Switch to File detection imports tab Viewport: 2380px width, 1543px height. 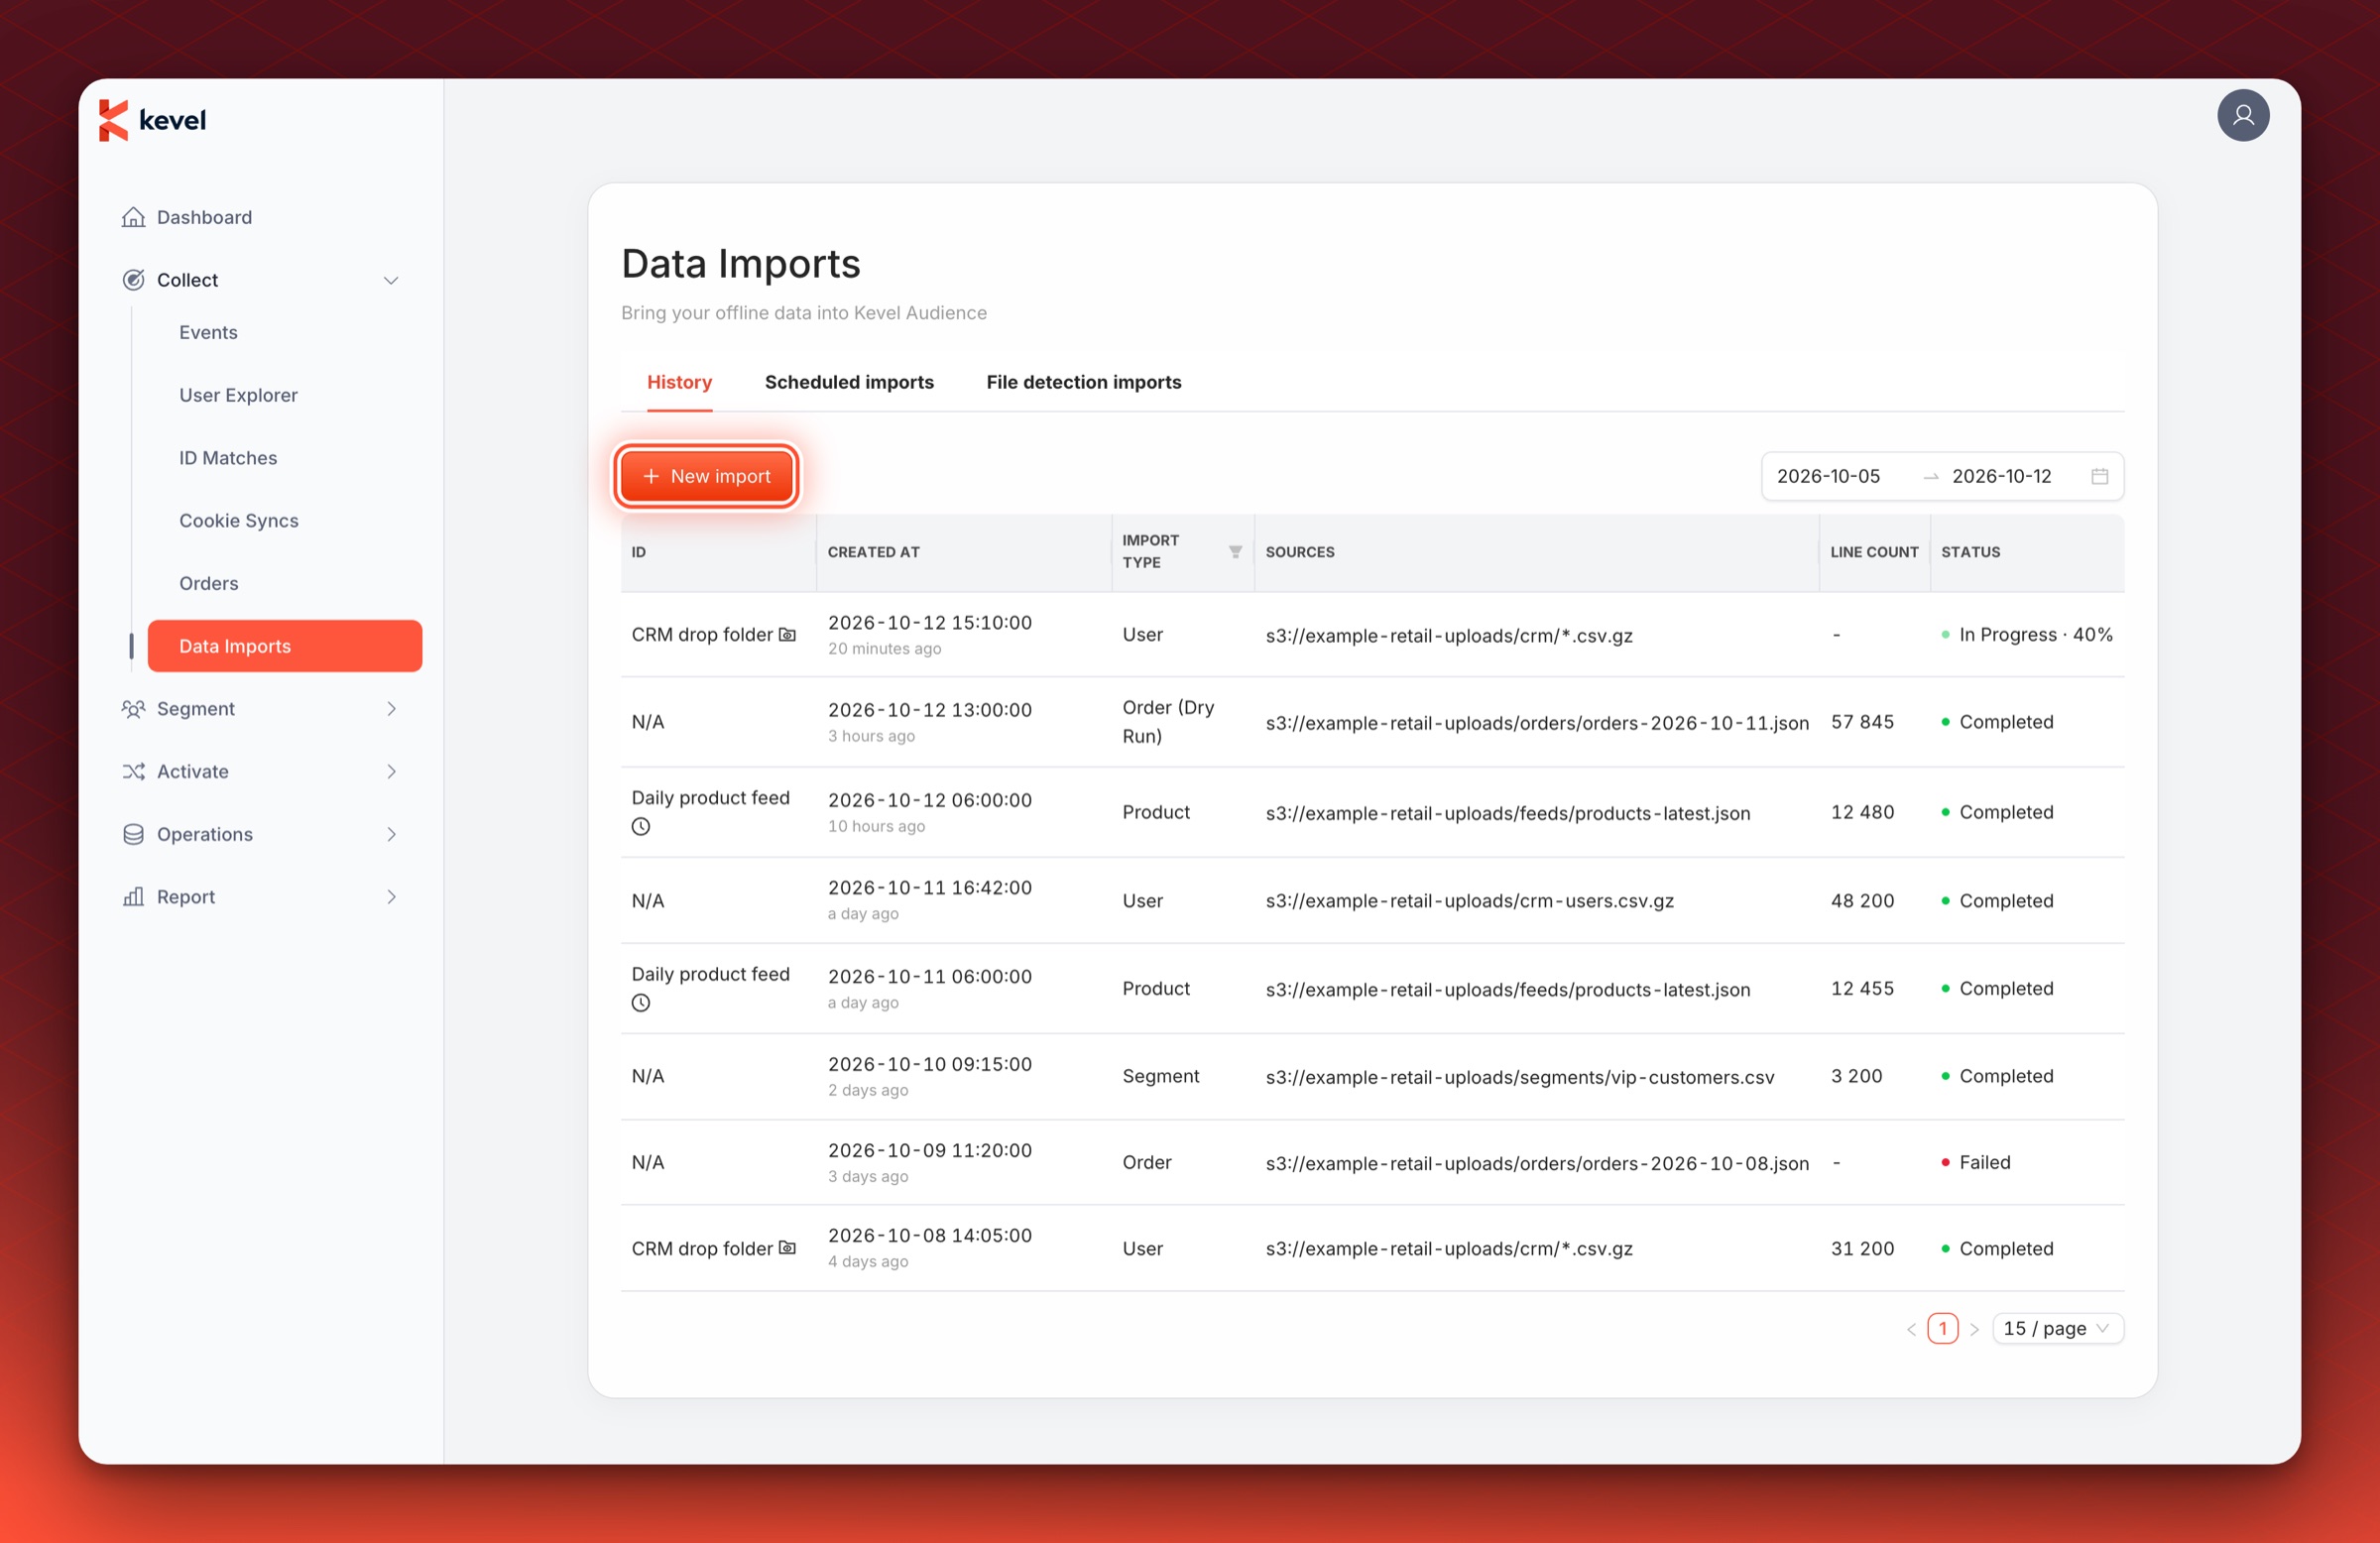[x=1083, y=382]
